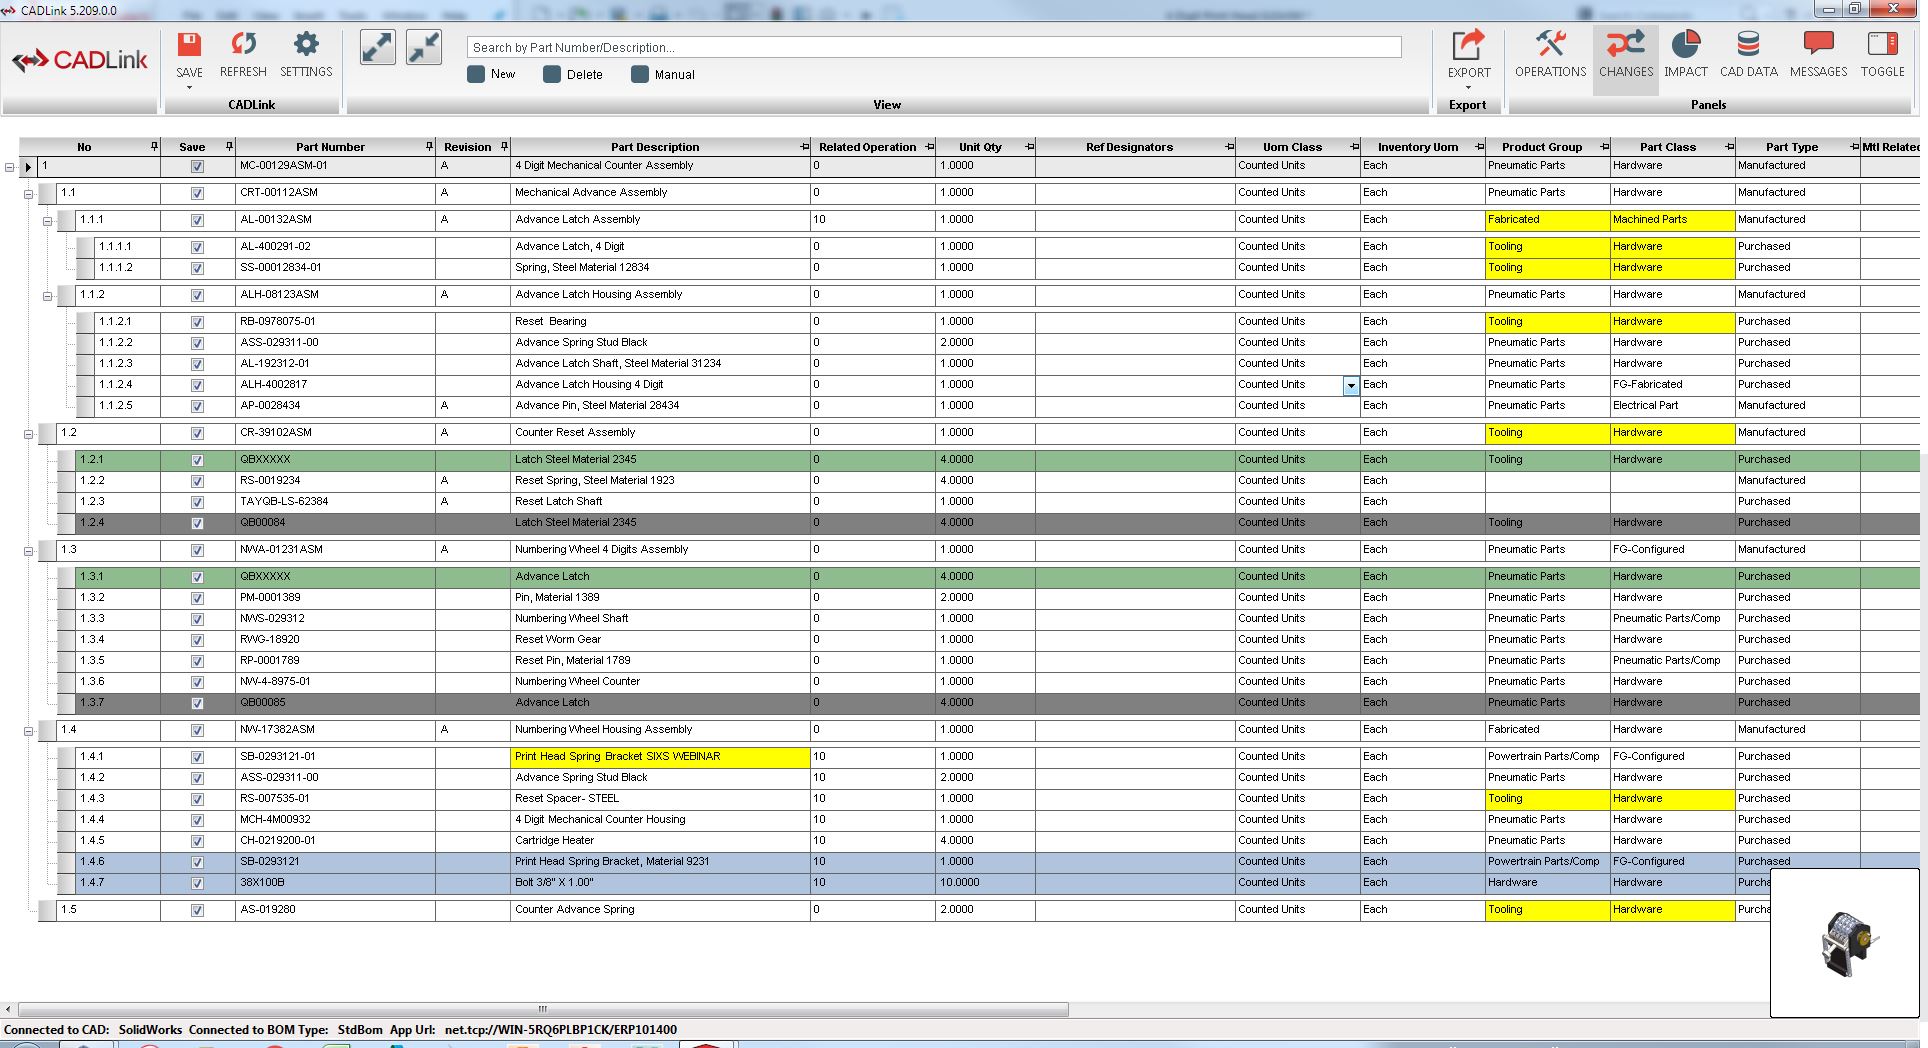
Task: Collapse node 1.2 Counter Reset Assembly
Action: coord(28,434)
